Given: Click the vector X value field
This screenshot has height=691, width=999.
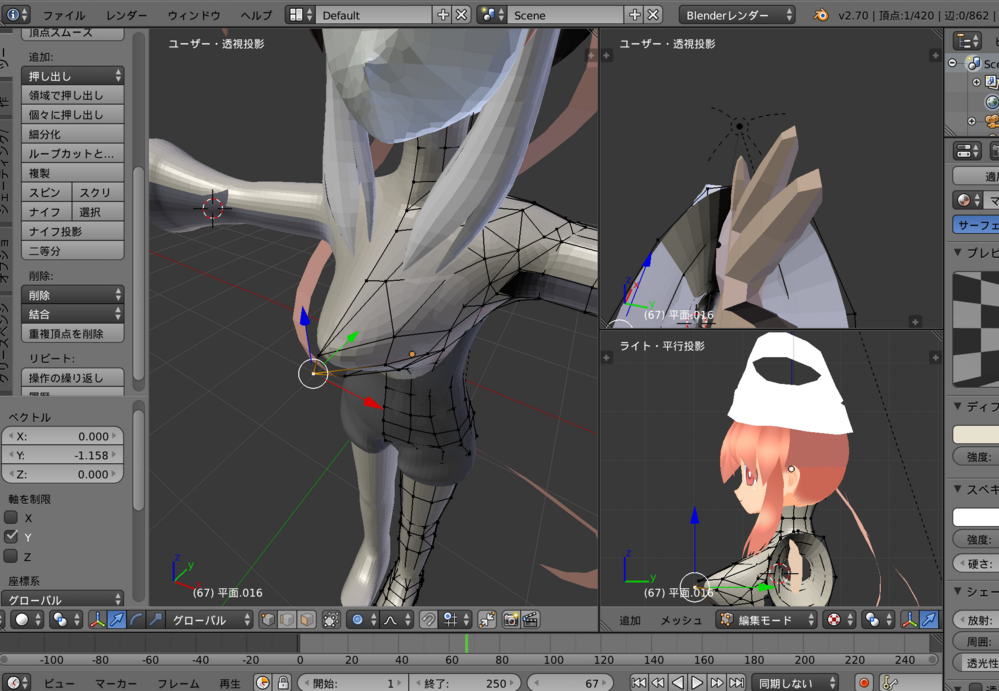Looking at the screenshot, I should (x=62, y=436).
